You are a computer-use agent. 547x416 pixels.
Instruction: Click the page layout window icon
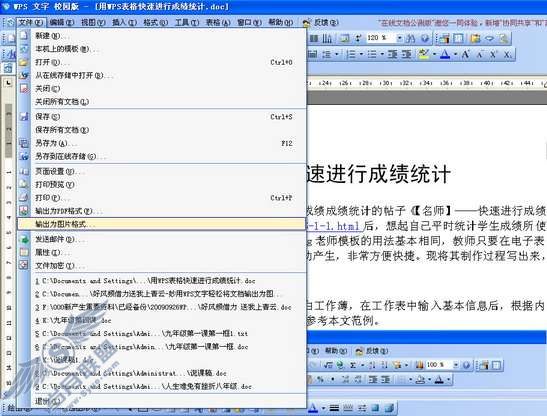458,38
